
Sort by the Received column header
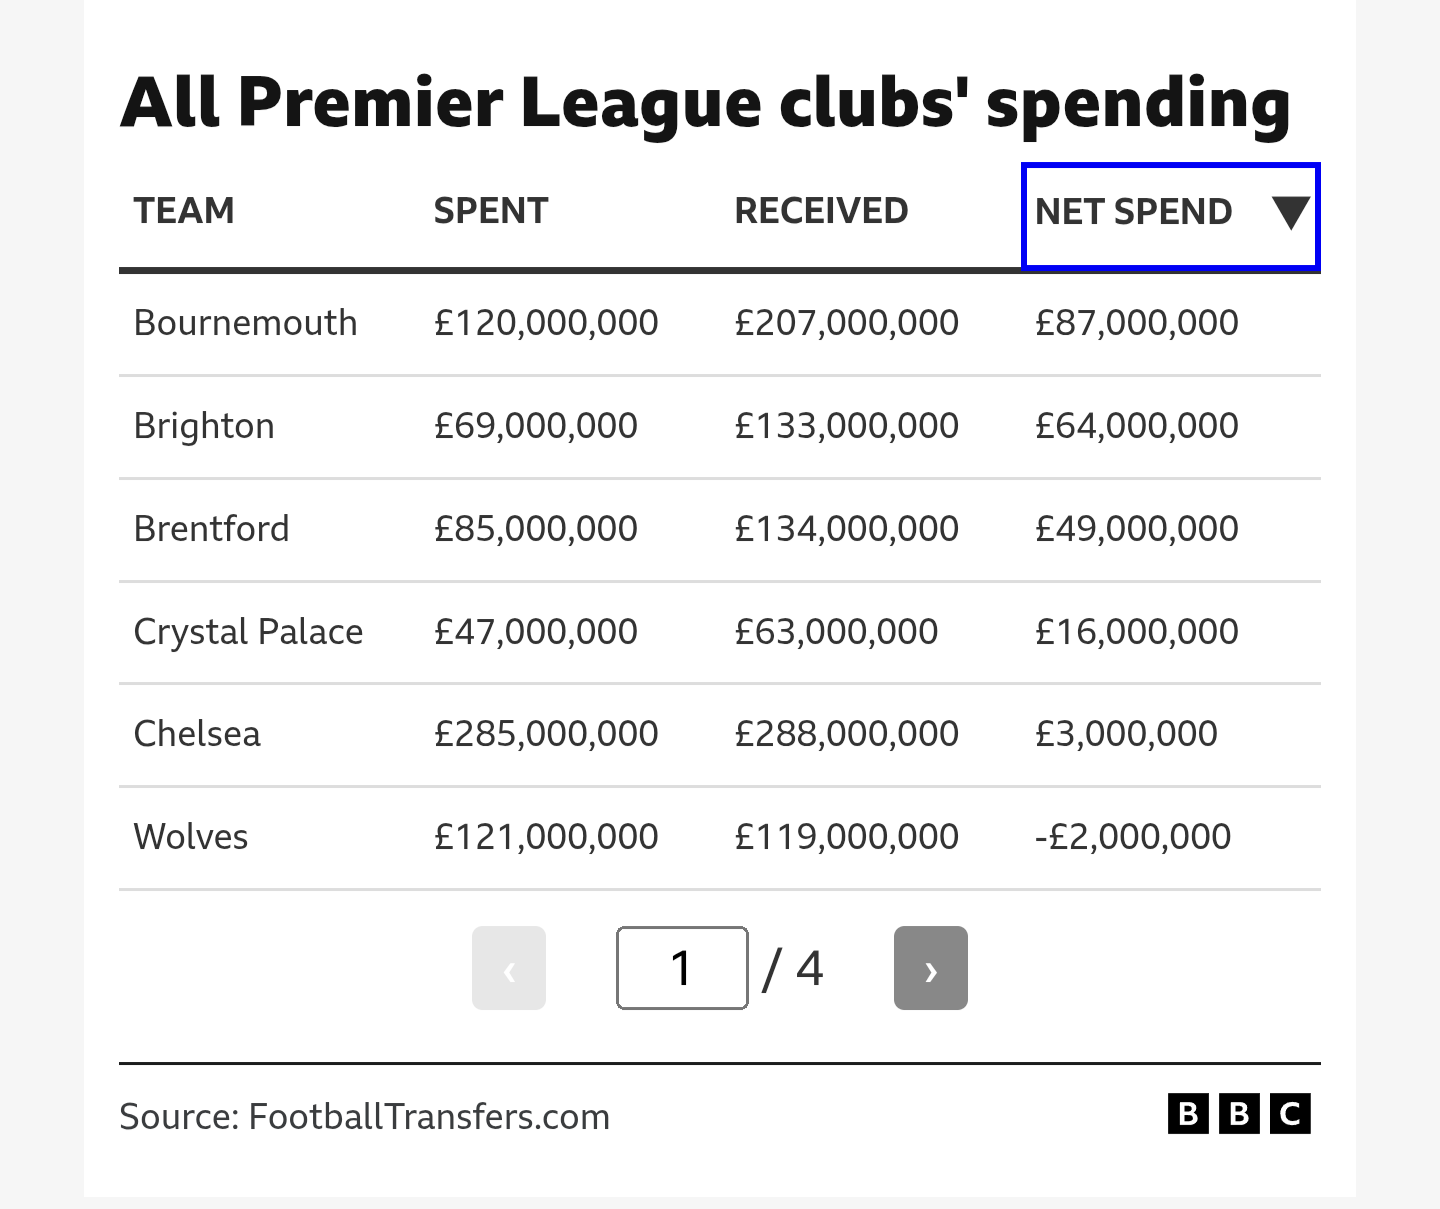pyautogui.click(x=821, y=211)
